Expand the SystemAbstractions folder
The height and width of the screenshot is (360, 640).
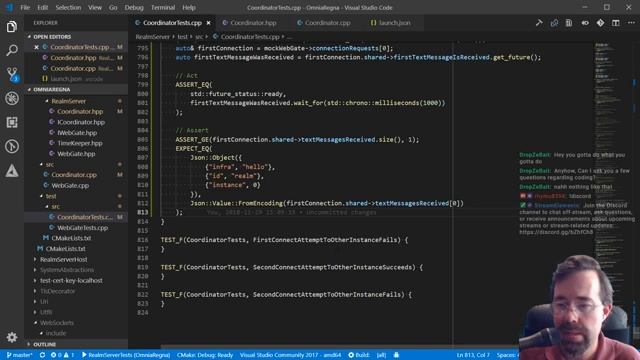(x=67, y=270)
